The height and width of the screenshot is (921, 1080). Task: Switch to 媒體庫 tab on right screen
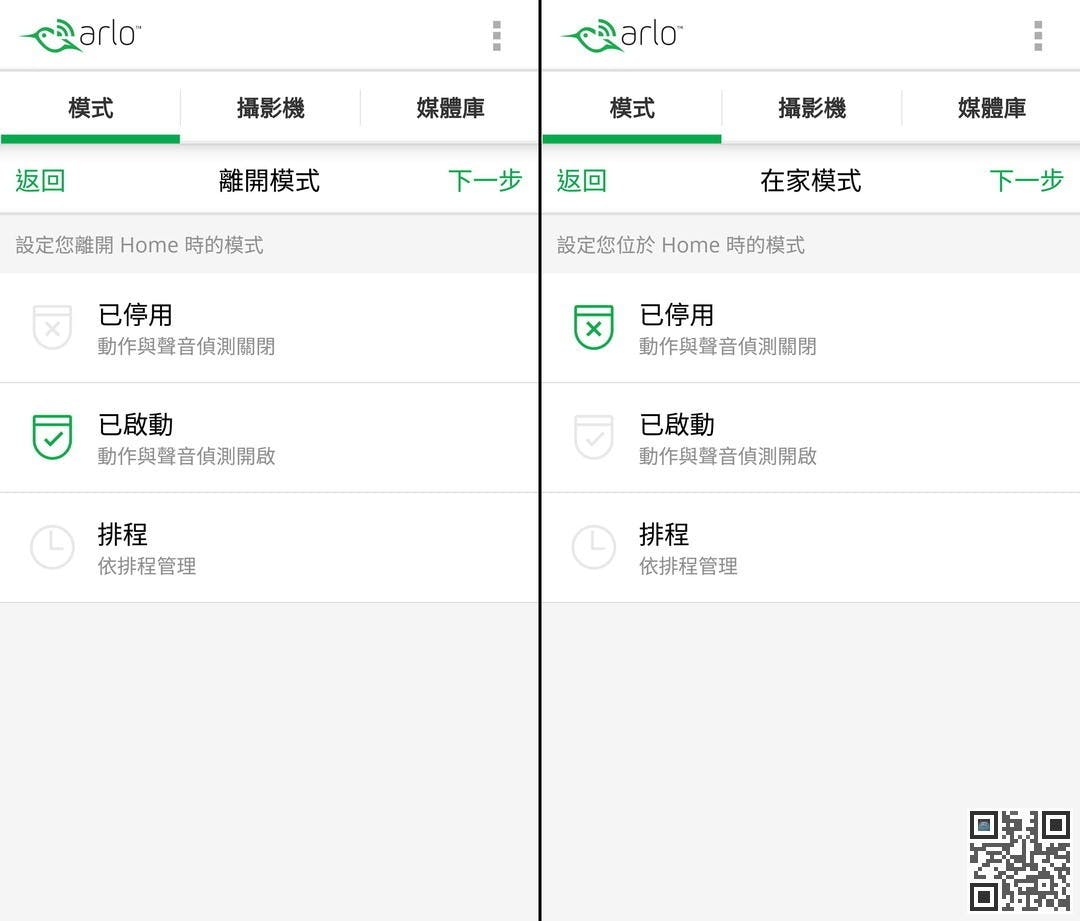(x=991, y=108)
